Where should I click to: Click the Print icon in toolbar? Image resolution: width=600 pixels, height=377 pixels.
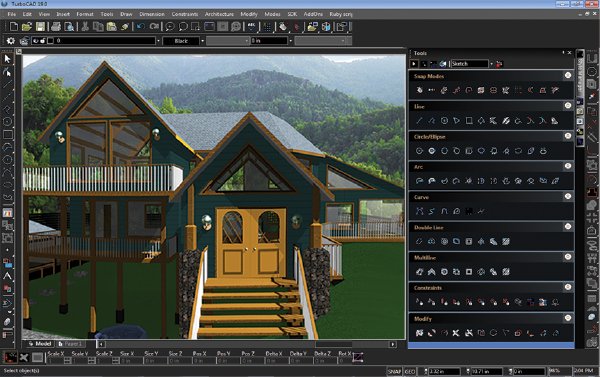tap(56, 26)
